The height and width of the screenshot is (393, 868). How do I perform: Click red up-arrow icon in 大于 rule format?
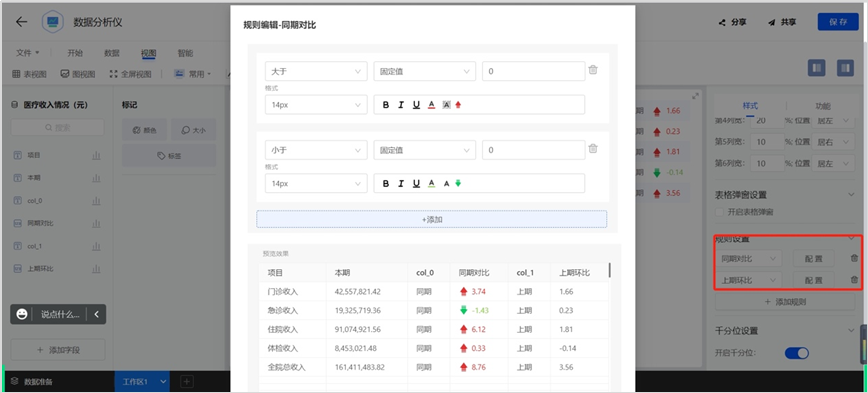[458, 105]
